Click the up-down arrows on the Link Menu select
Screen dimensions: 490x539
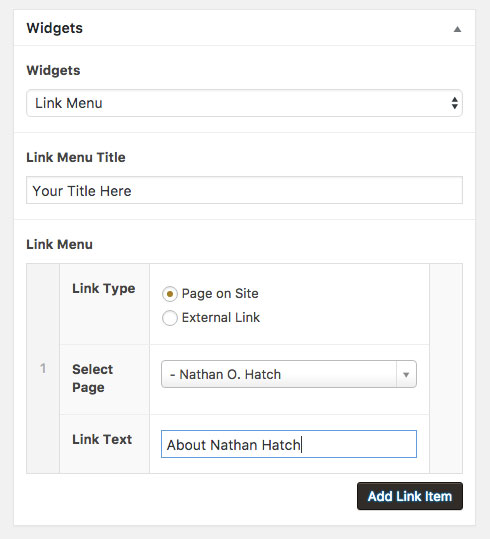[x=455, y=103]
